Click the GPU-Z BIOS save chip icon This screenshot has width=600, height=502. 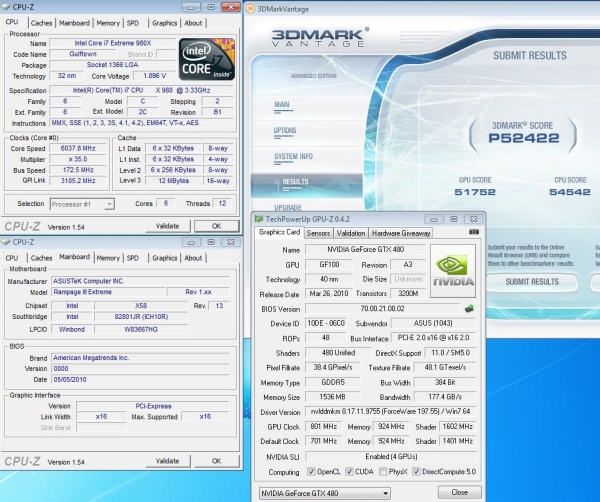(x=469, y=308)
